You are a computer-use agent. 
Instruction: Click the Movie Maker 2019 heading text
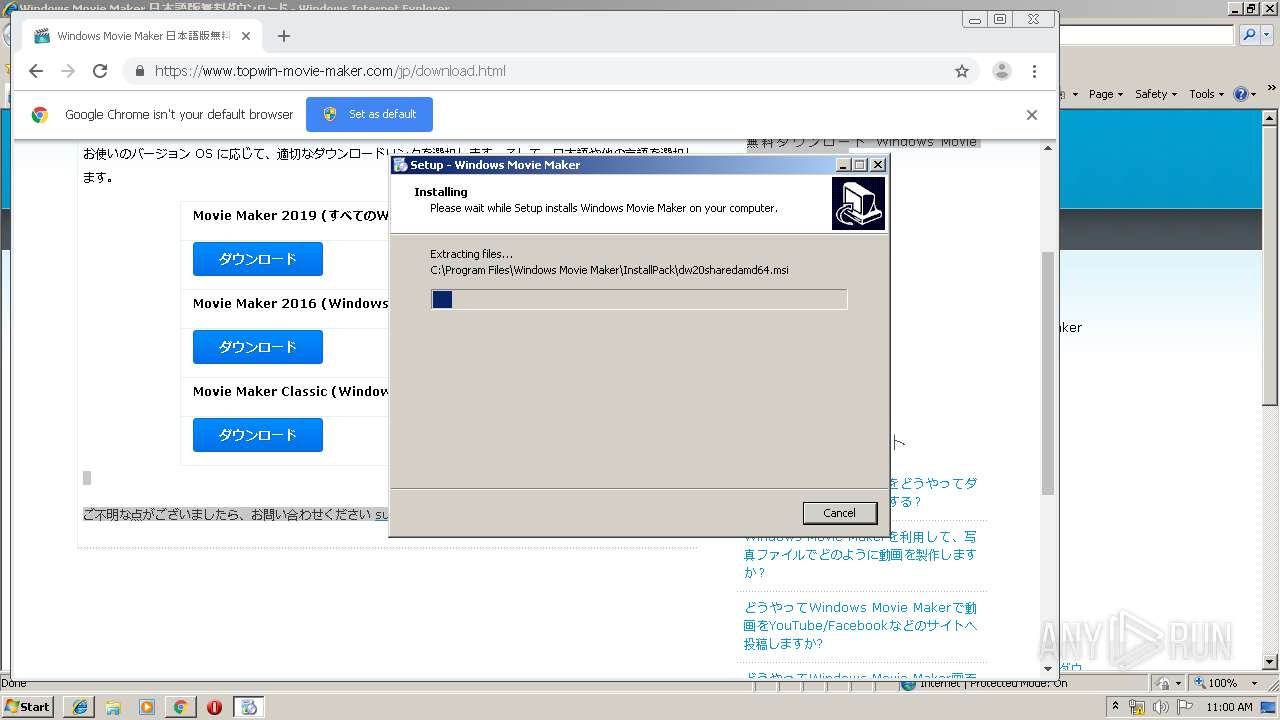click(x=290, y=215)
